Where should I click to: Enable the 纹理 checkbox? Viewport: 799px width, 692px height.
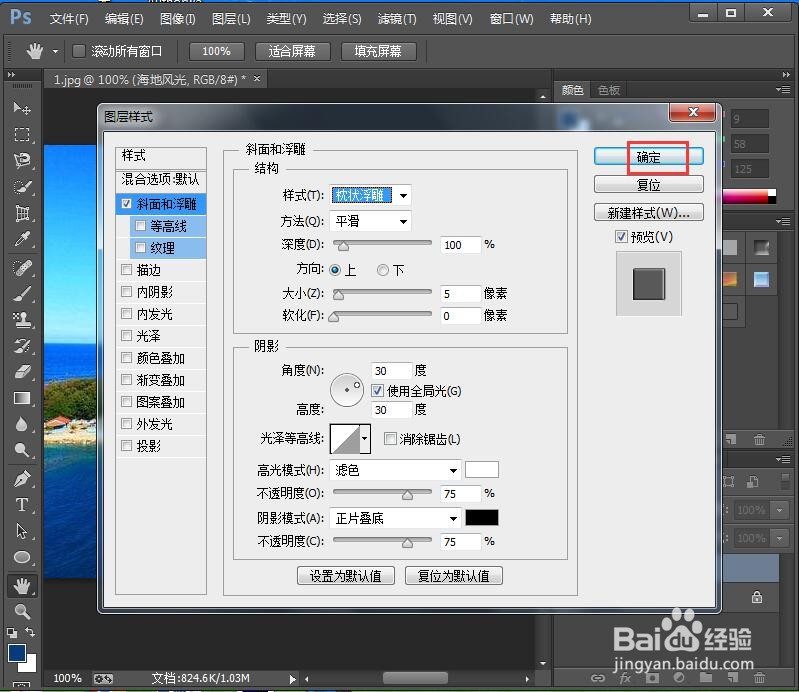(x=141, y=248)
